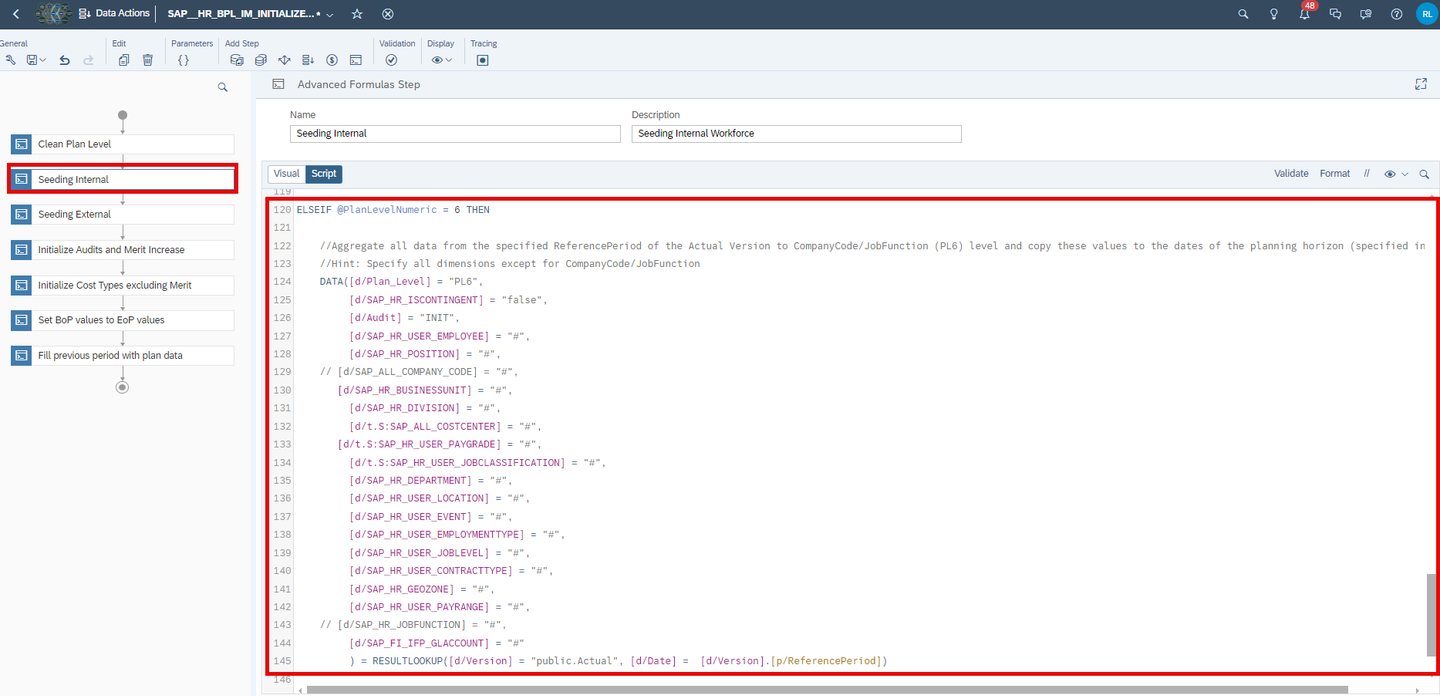Image resolution: width=1440 pixels, height=696 pixels.
Task: Add an advanced formulas step
Action: 356,60
